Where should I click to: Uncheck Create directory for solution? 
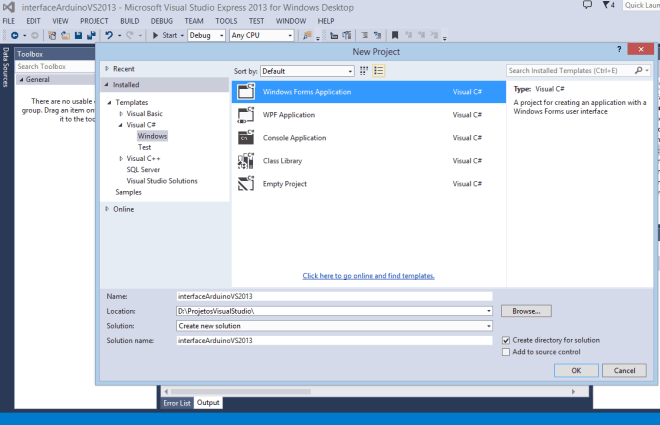506,340
